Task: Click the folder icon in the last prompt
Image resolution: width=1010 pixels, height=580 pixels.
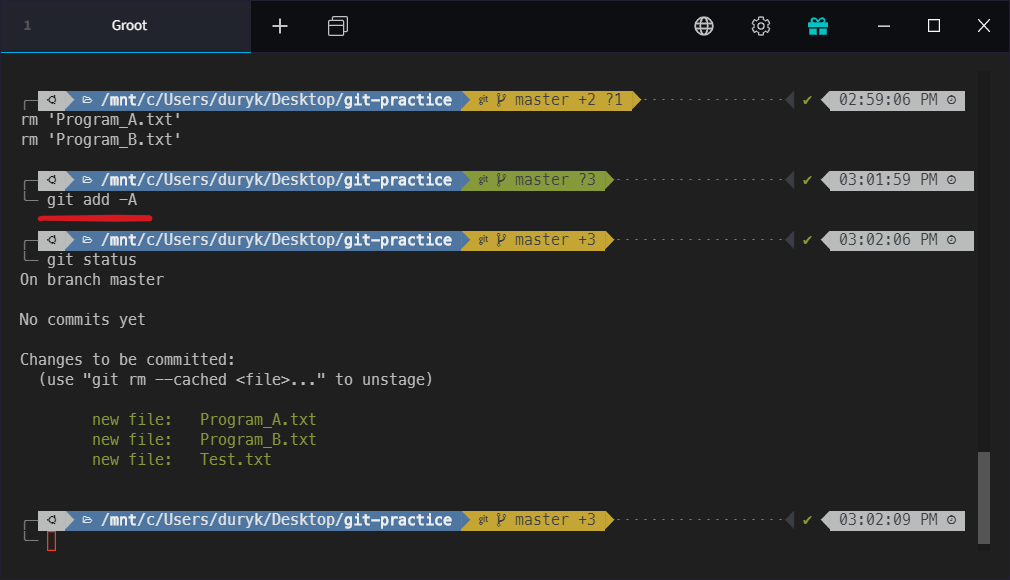Action: [x=88, y=520]
